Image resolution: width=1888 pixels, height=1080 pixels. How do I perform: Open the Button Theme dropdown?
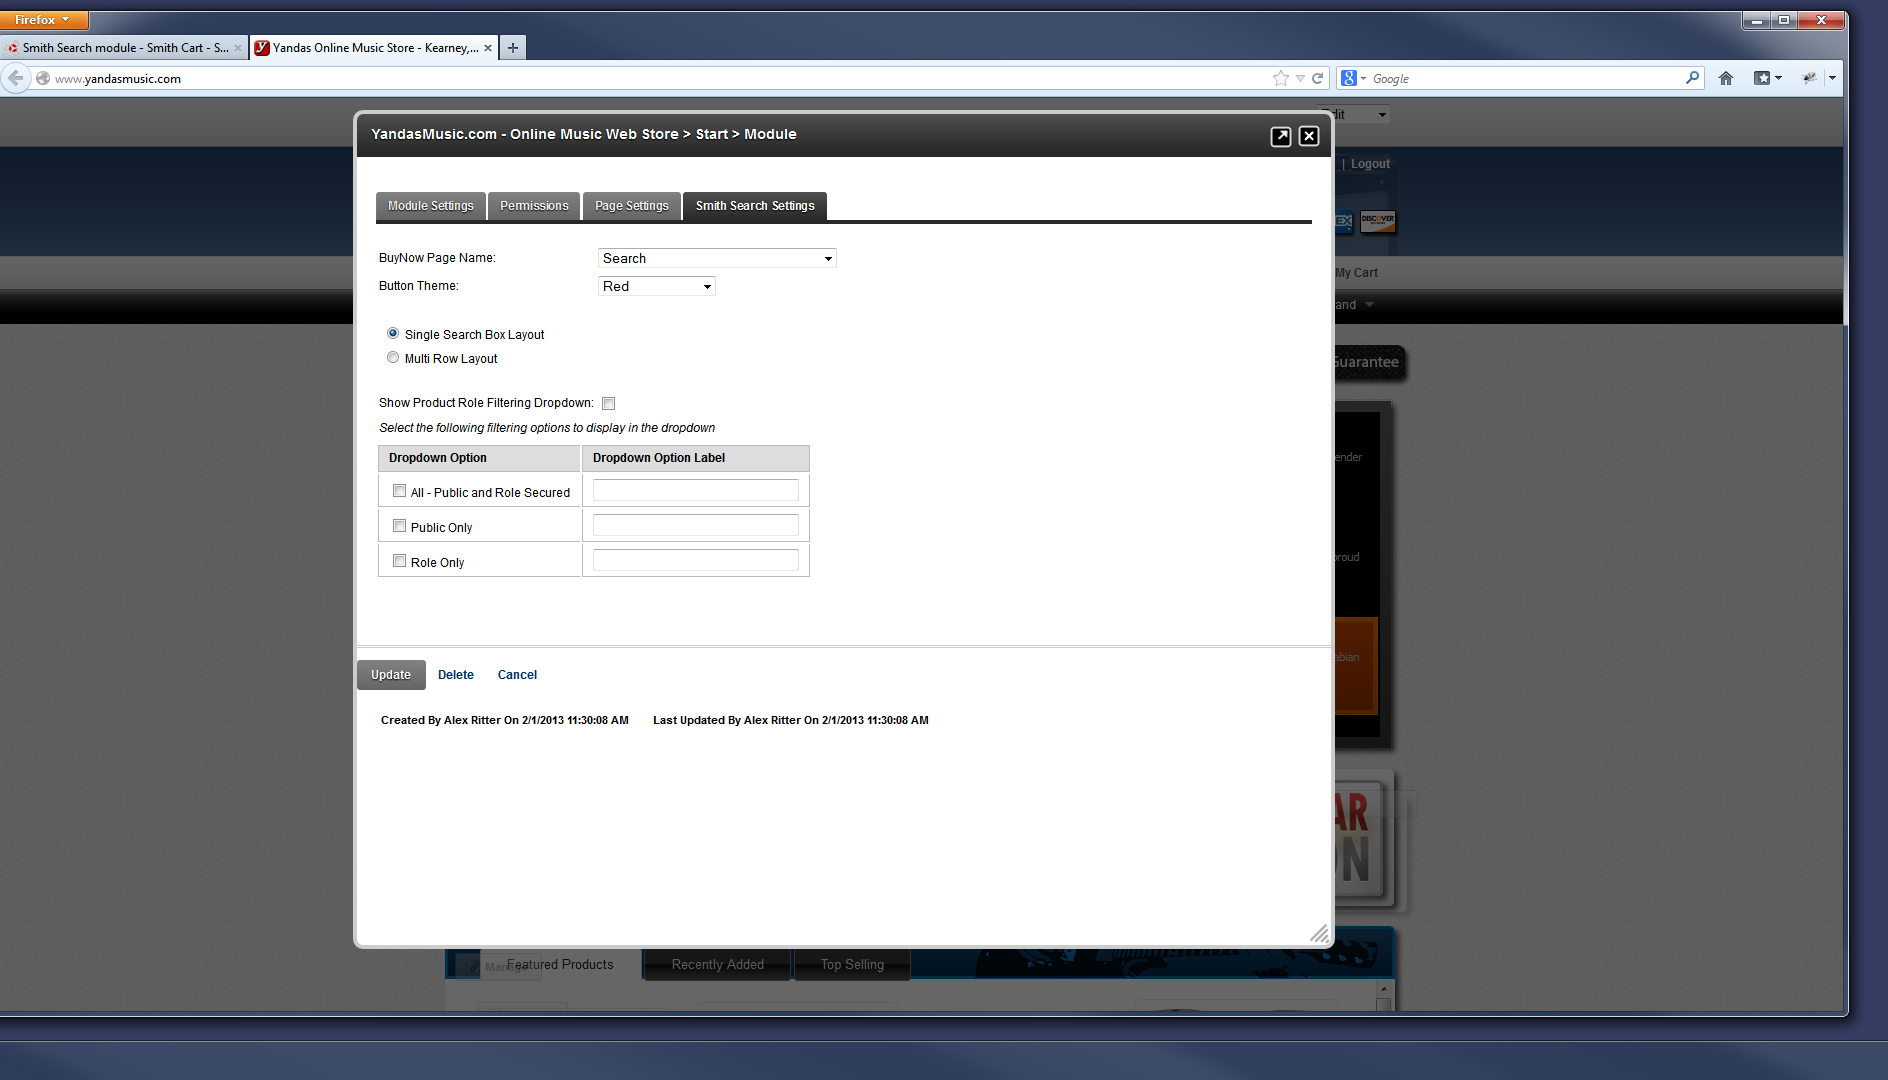pos(656,286)
